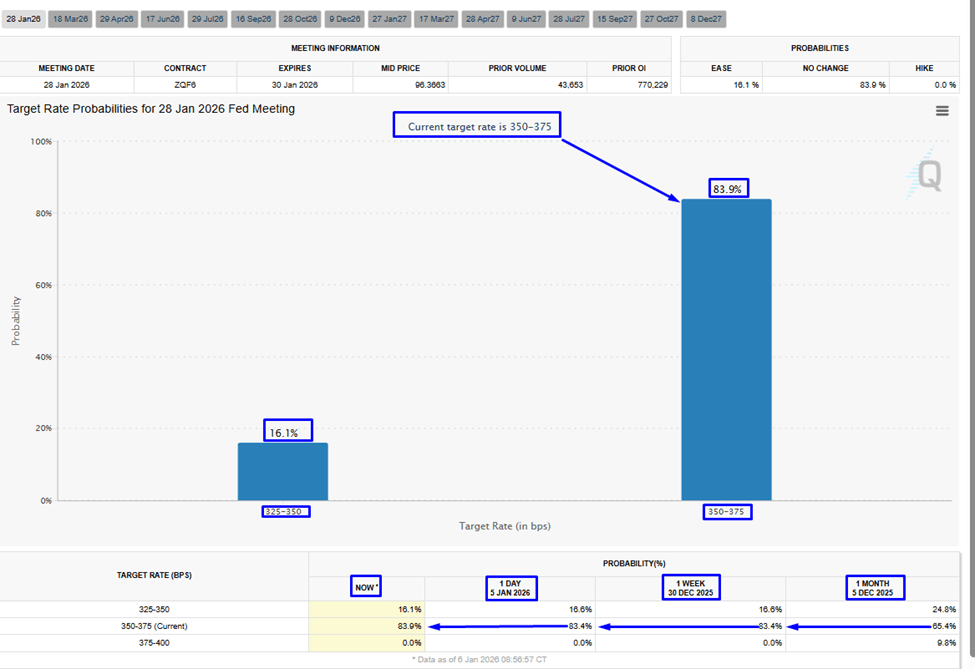Select the 28 Jan26 active tab

24,19
